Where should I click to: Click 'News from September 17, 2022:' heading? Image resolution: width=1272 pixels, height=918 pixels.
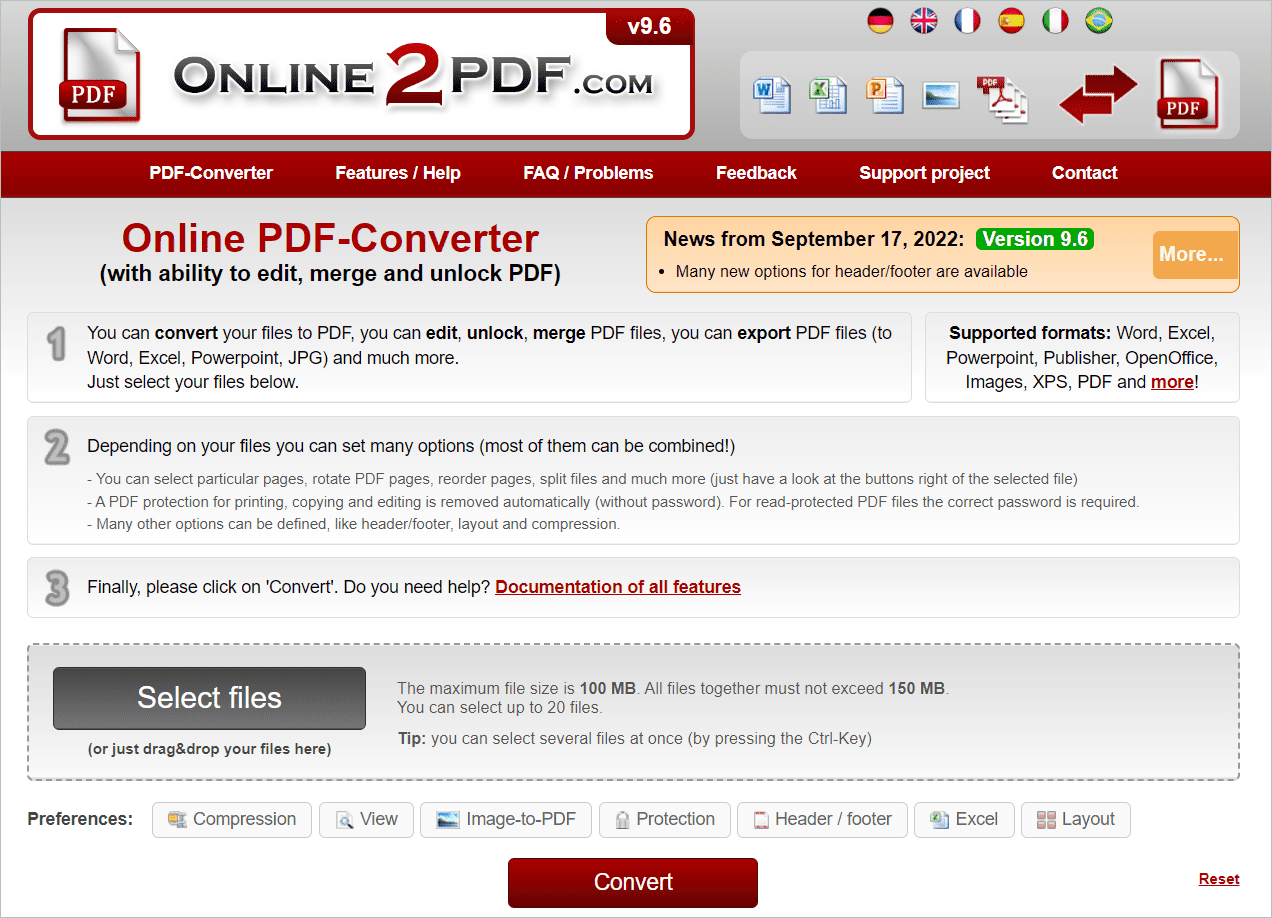coord(814,239)
